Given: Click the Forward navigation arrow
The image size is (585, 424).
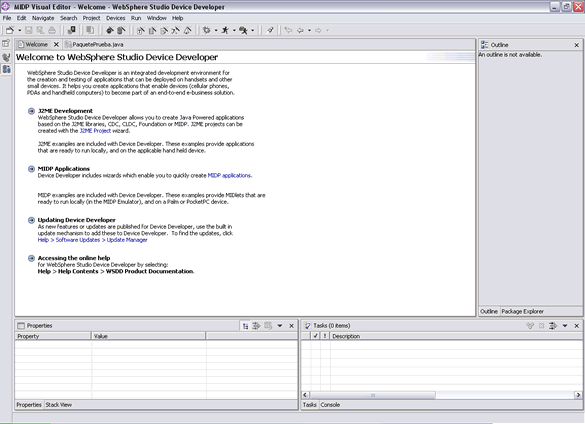Looking at the screenshot, I should [x=318, y=30].
